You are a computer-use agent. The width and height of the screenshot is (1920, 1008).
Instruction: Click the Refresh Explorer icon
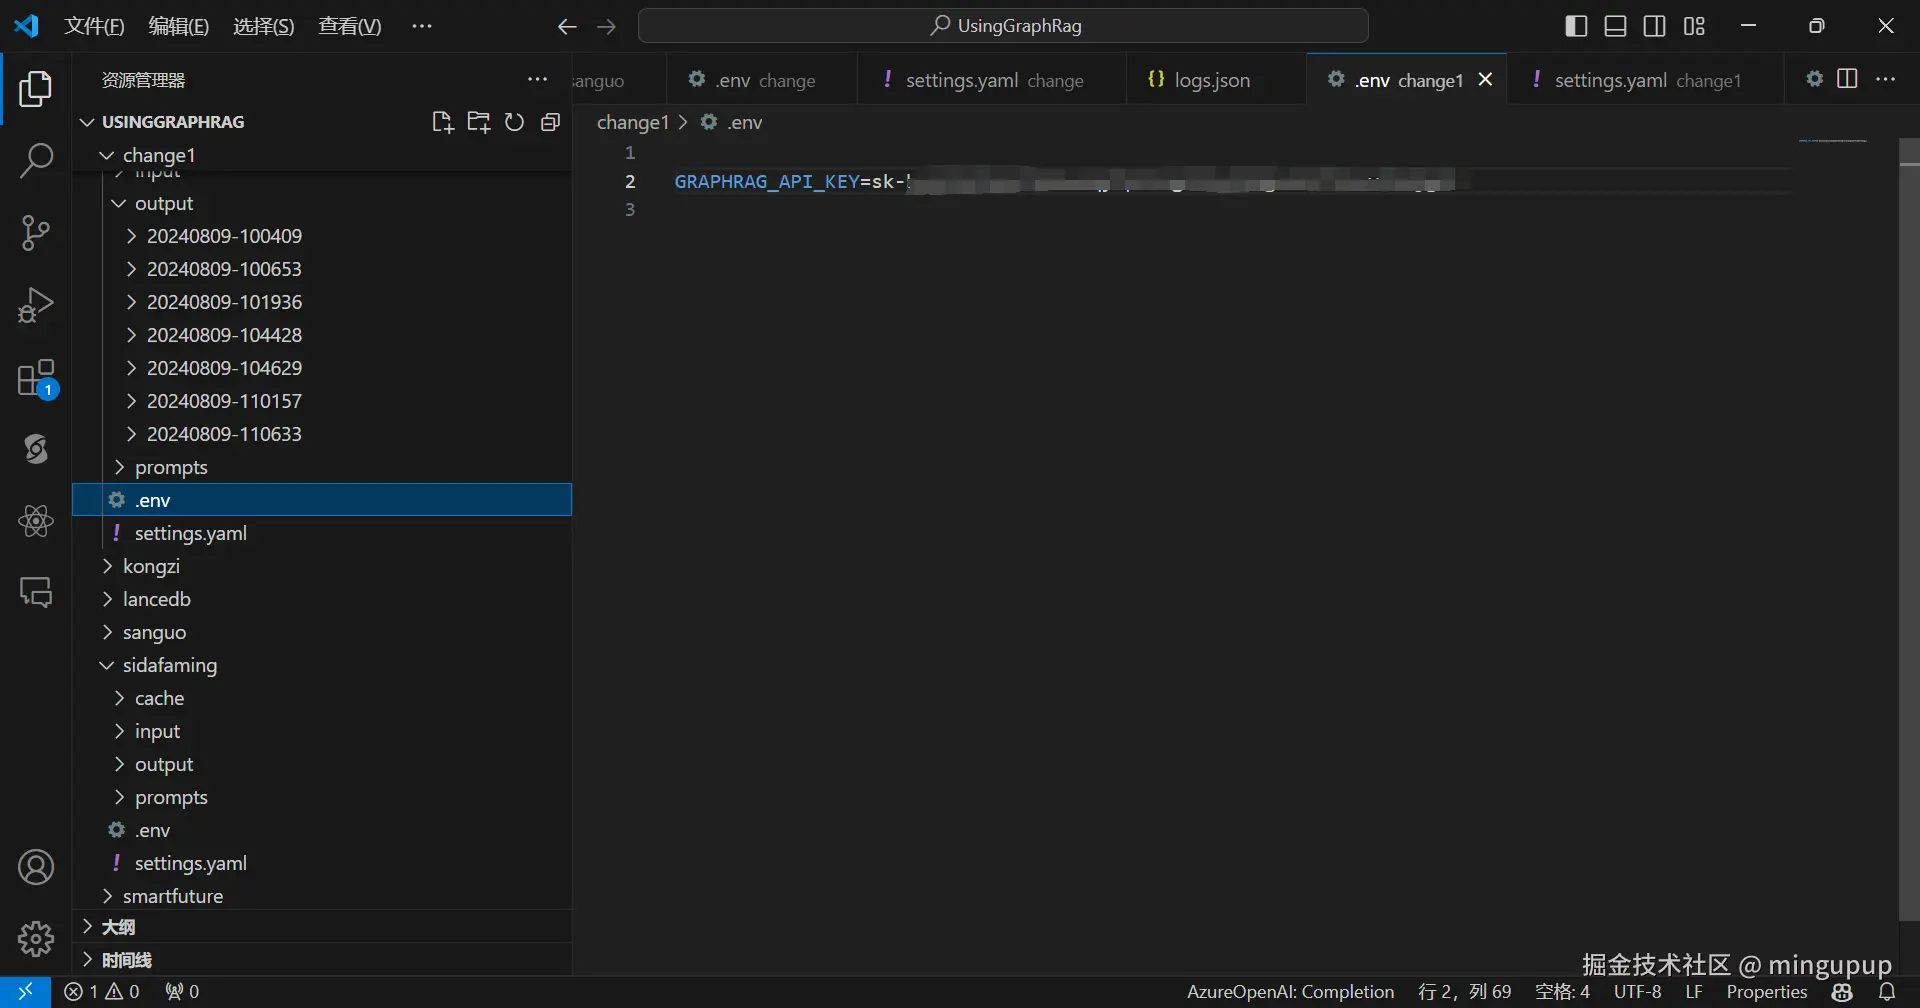pos(514,122)
